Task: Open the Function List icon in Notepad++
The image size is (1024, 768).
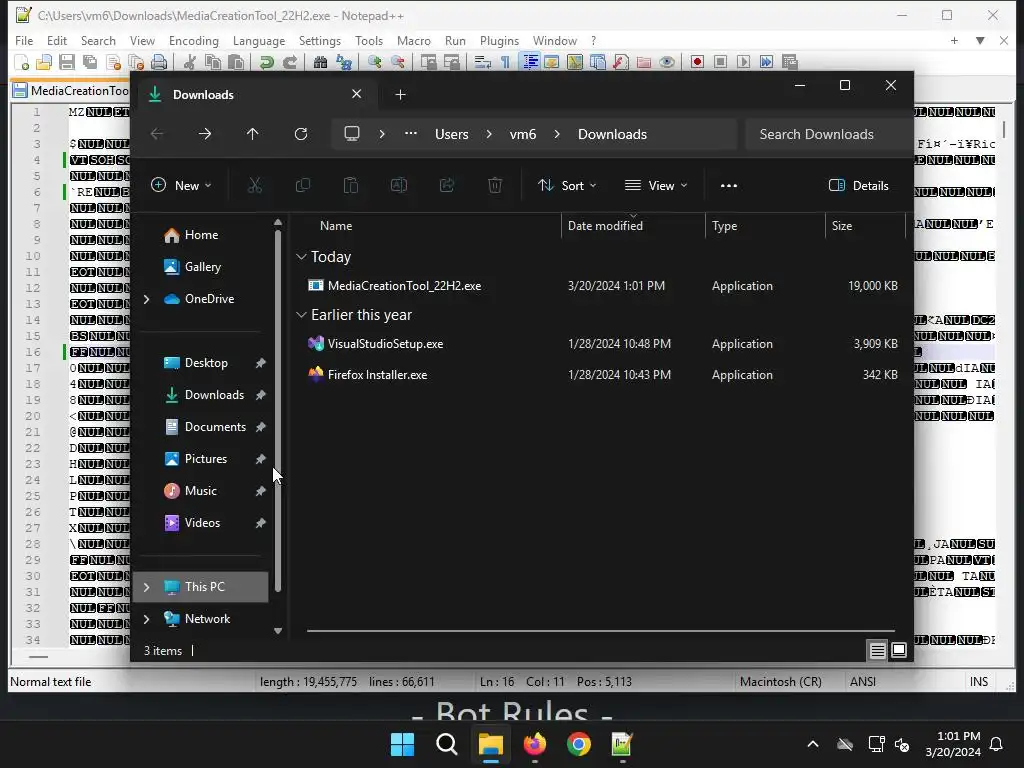Action: (x=620, y=62)
